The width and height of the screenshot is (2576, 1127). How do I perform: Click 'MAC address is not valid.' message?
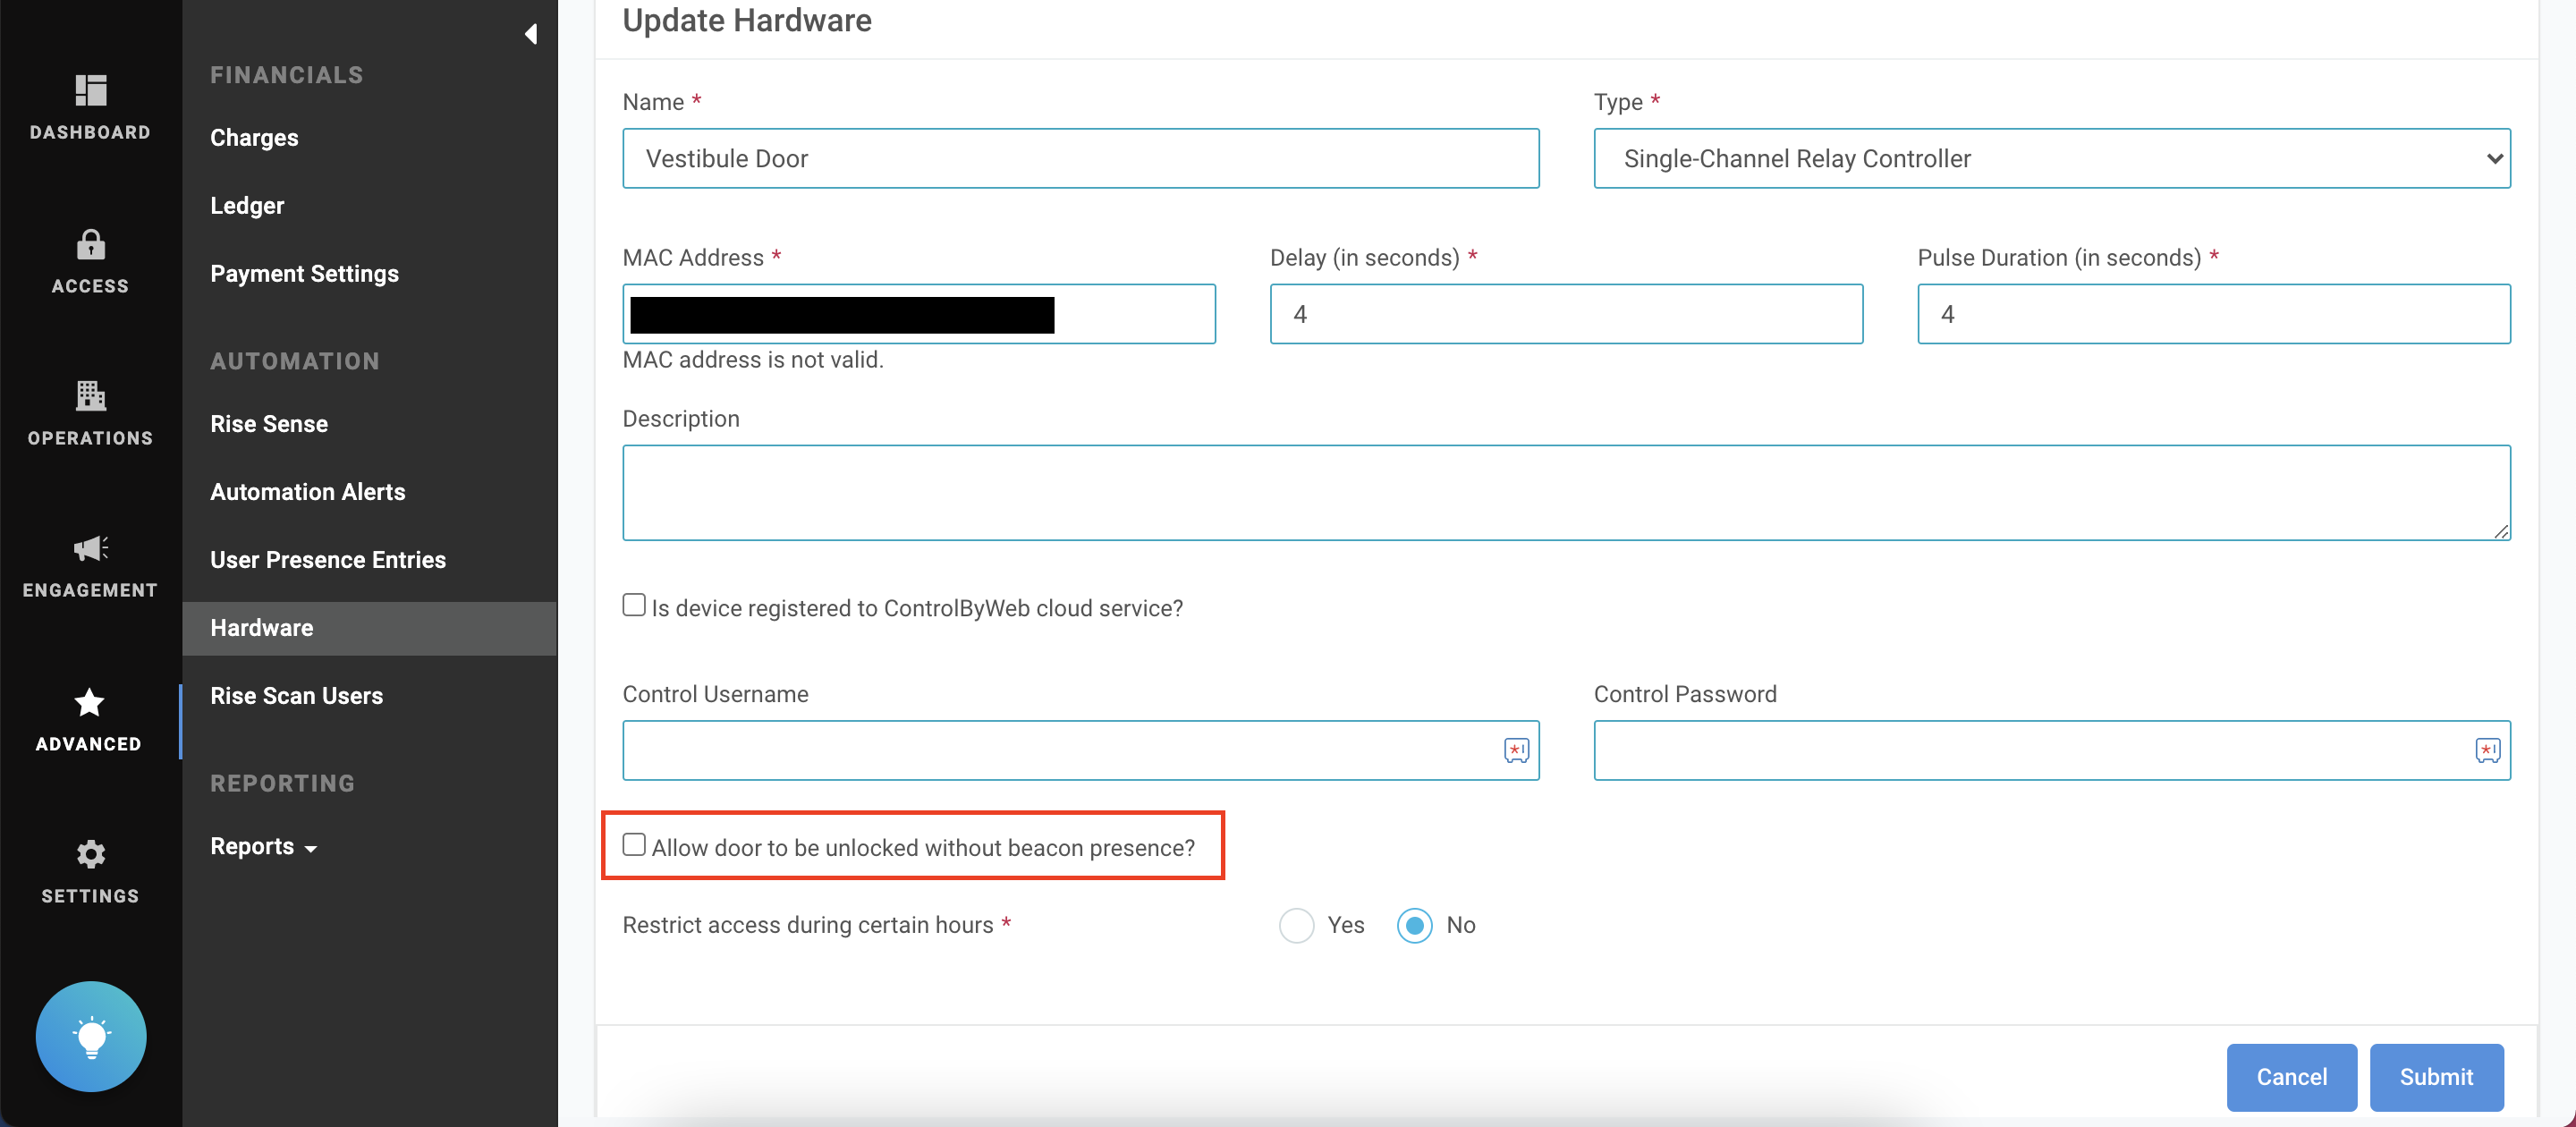point(752,359)
